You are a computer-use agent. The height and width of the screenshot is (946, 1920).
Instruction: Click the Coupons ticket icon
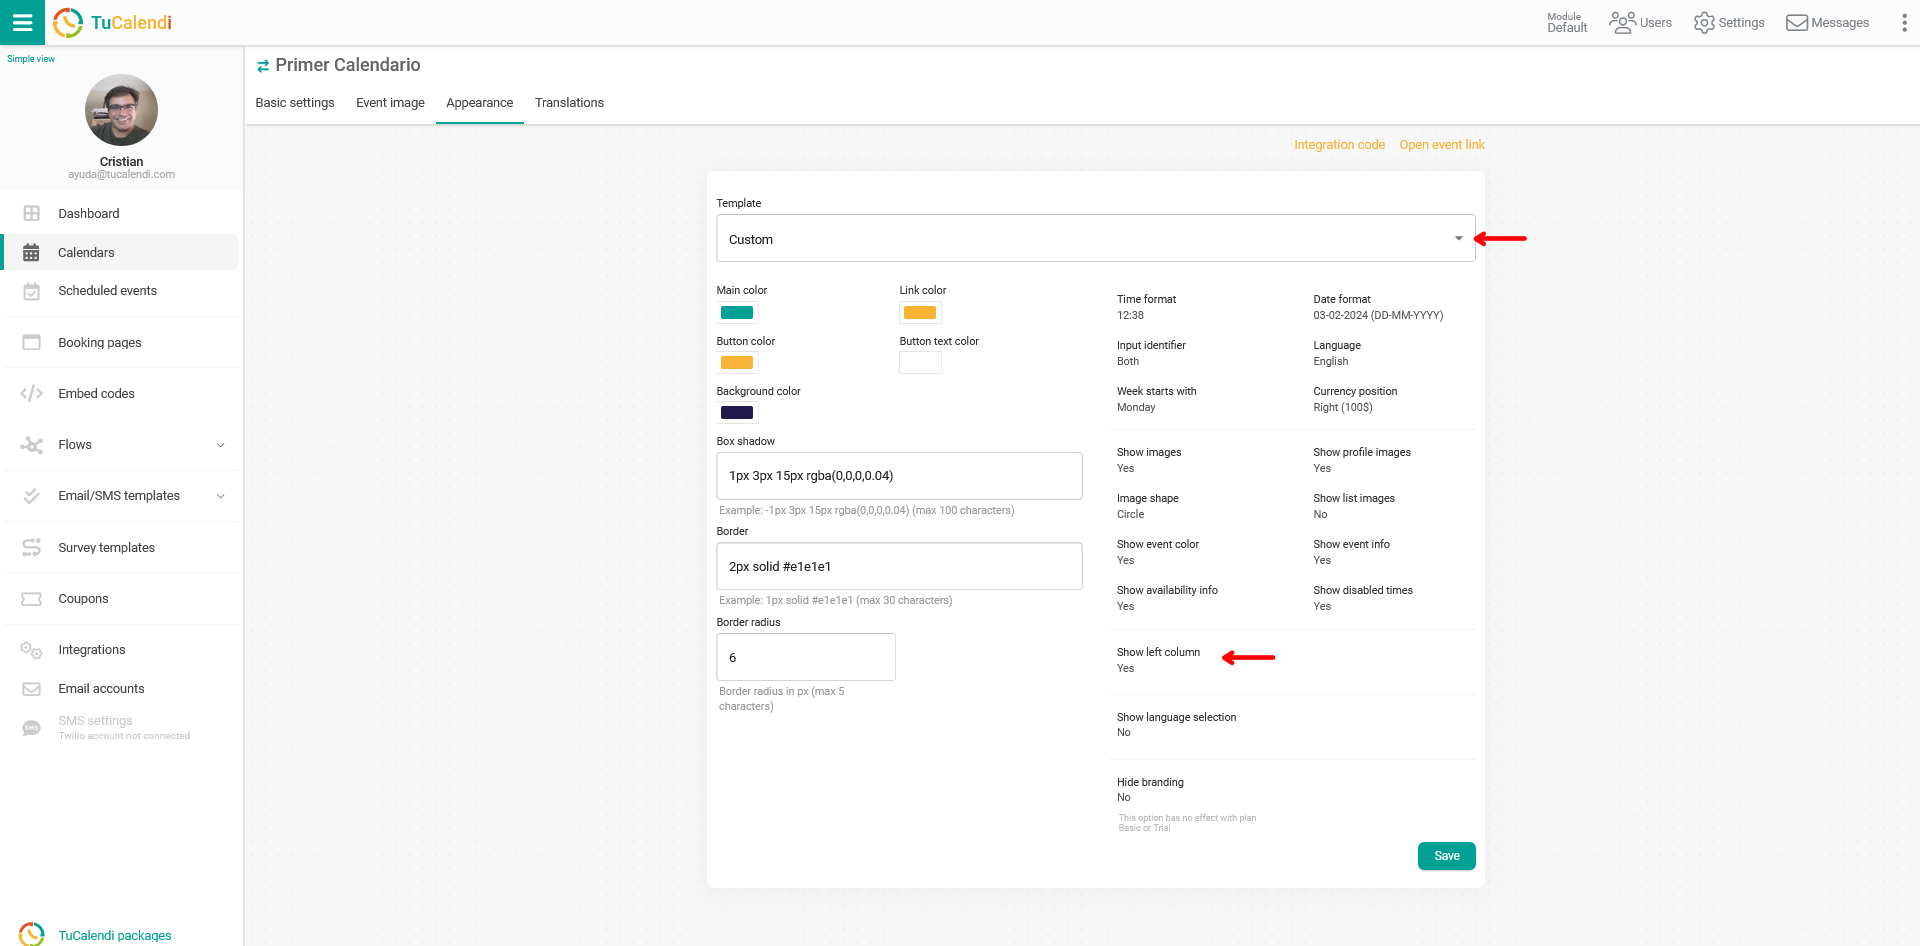[32, 599]
